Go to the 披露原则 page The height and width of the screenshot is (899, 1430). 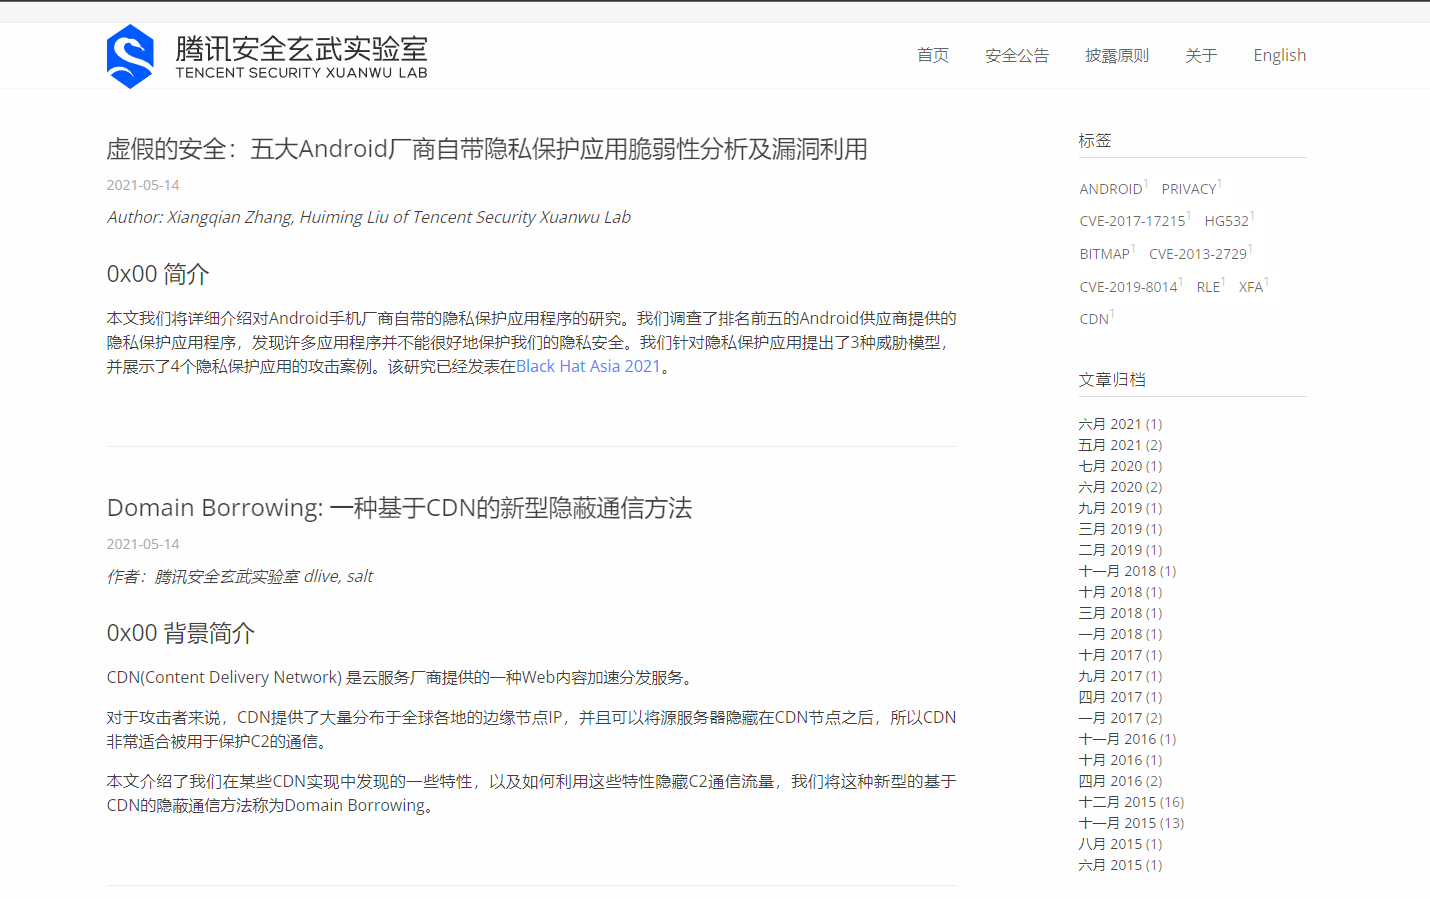pos(1117,55)
